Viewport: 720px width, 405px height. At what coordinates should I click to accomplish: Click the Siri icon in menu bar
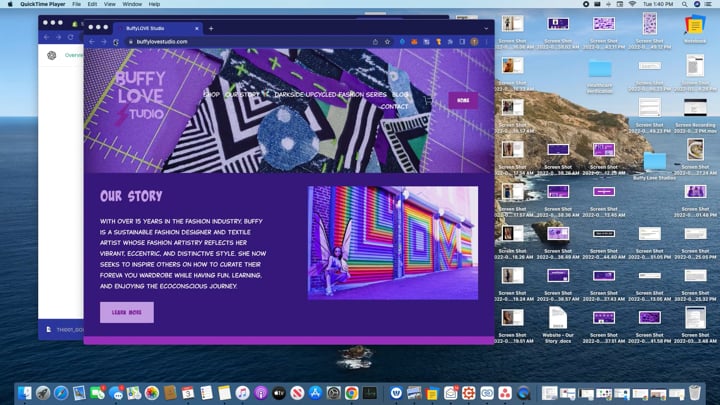click(697, 4)
